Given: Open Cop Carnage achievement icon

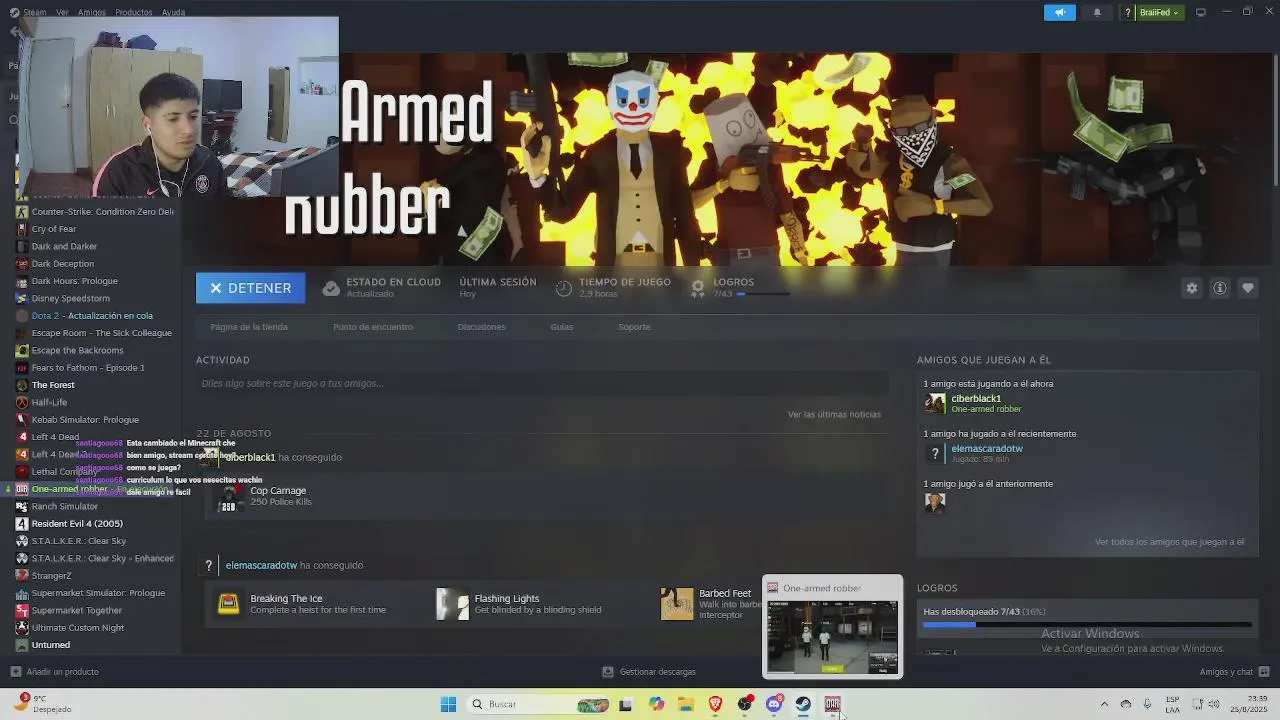Looking at the screenshot, I should click(x=229, y=496).
